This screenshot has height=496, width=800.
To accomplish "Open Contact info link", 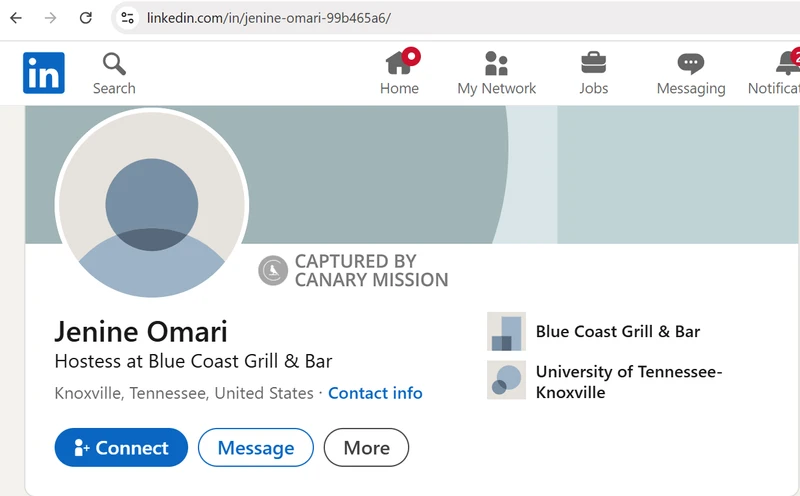I will click(375, 393).
